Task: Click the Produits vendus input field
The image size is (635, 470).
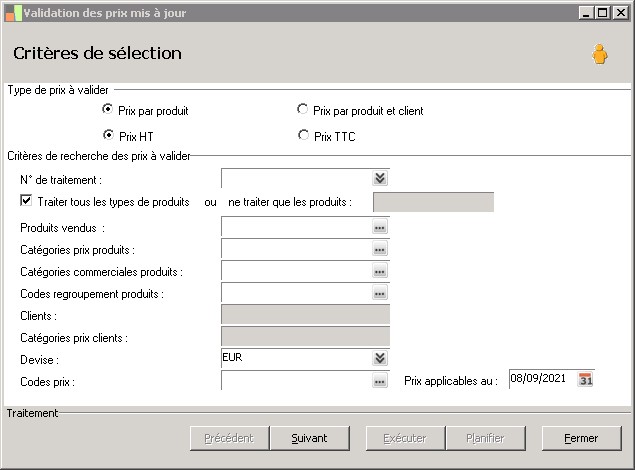Action: point(296,228)
